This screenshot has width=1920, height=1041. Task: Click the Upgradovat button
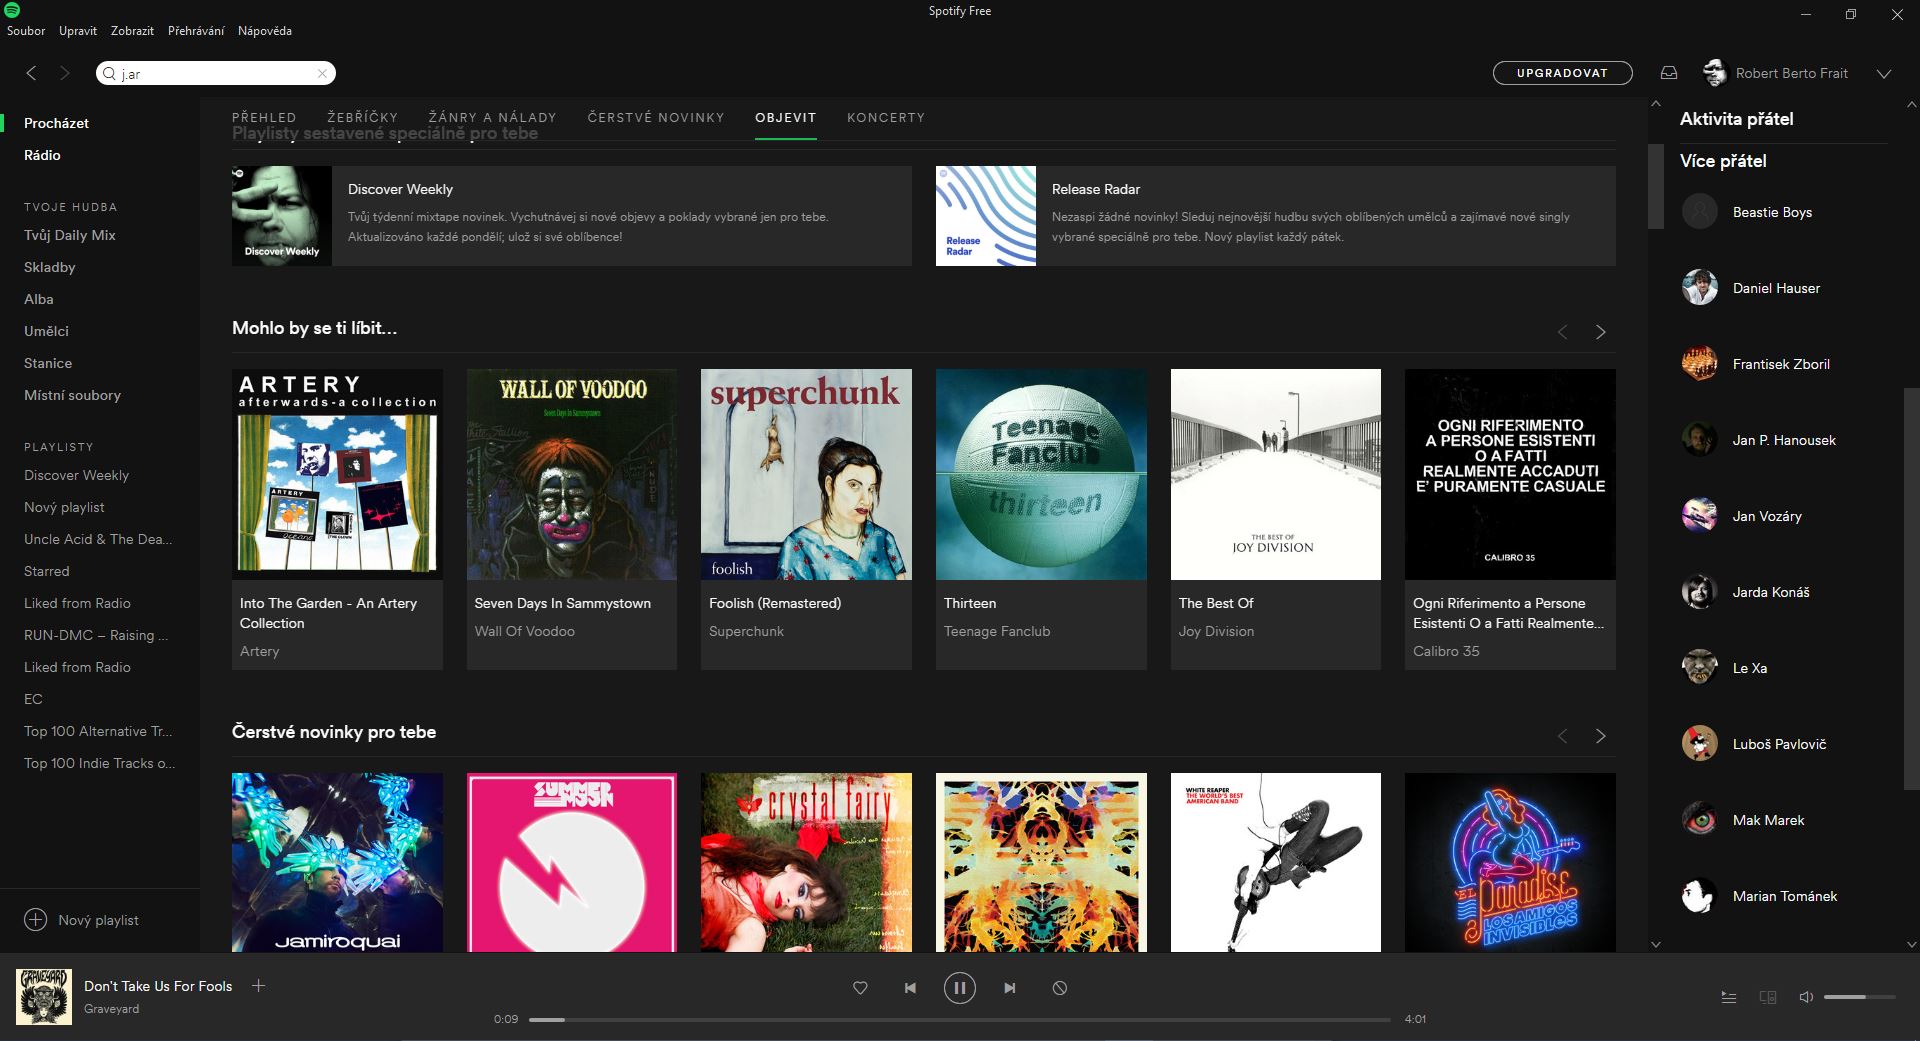pos(1562,73)
